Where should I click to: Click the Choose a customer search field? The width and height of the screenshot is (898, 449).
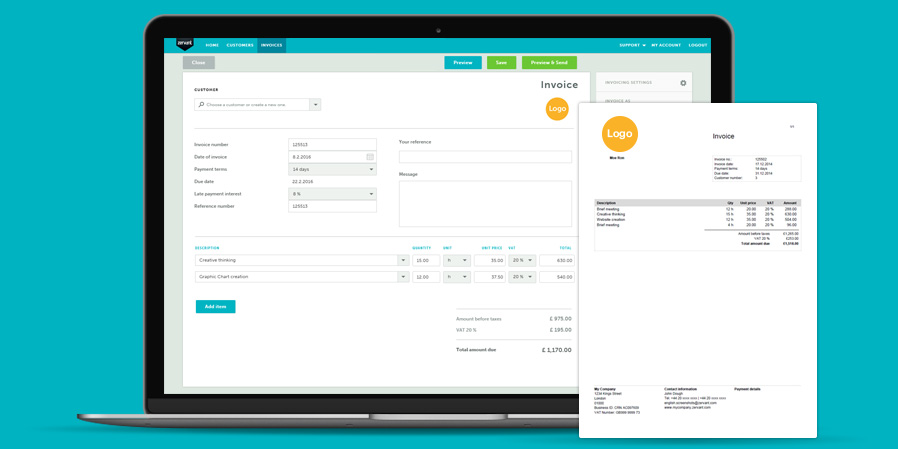tap(252, 105)
